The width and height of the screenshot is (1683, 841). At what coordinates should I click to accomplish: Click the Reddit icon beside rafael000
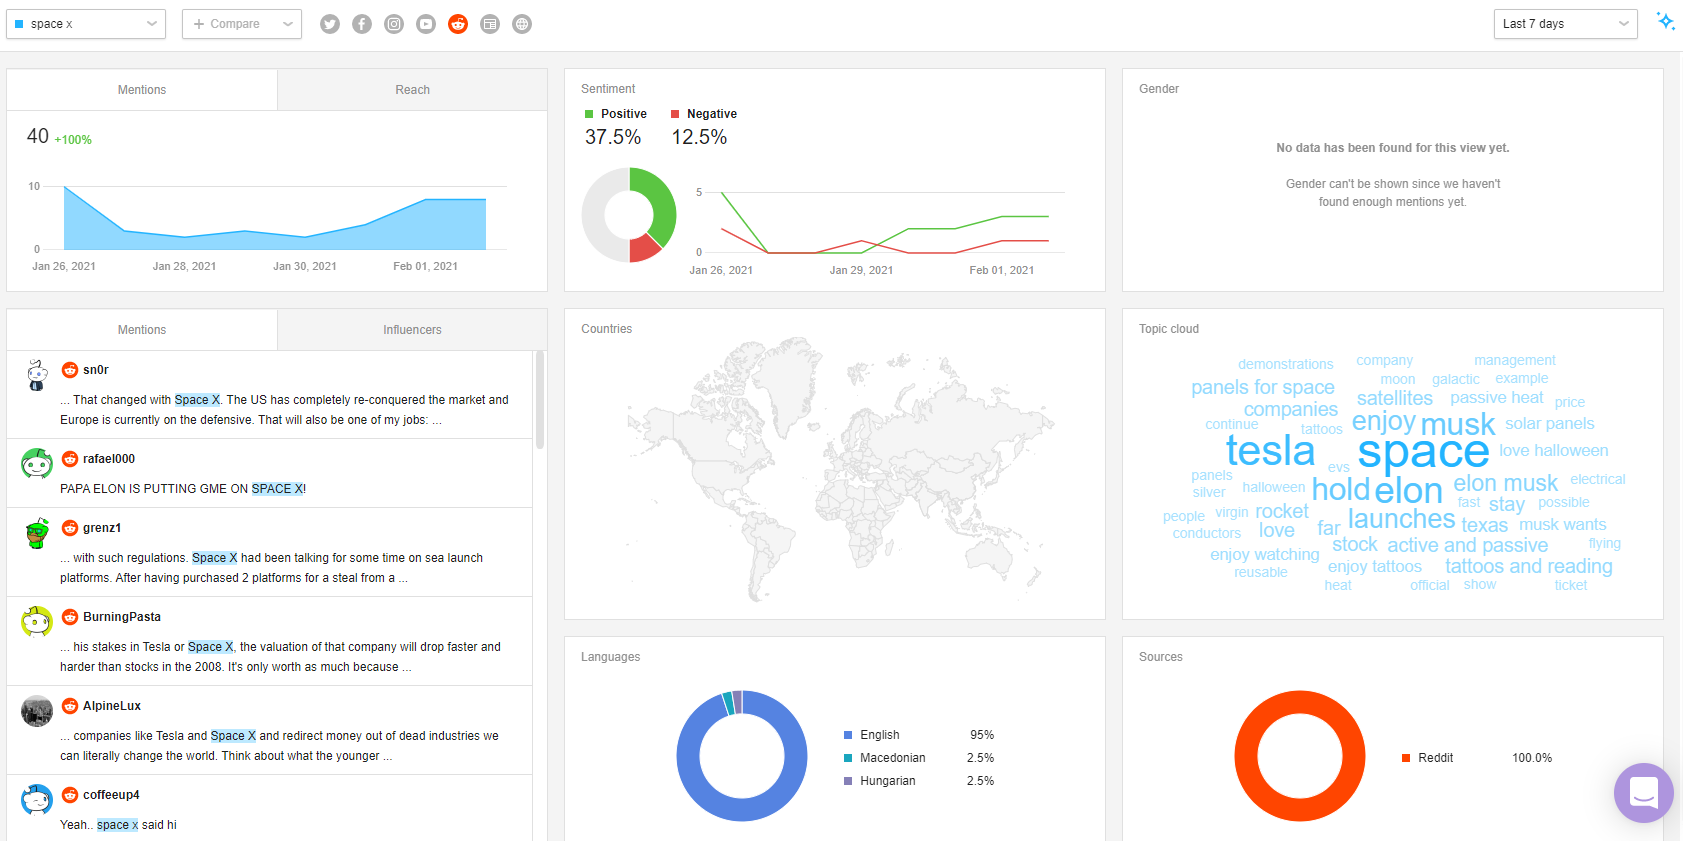(70, 459)
